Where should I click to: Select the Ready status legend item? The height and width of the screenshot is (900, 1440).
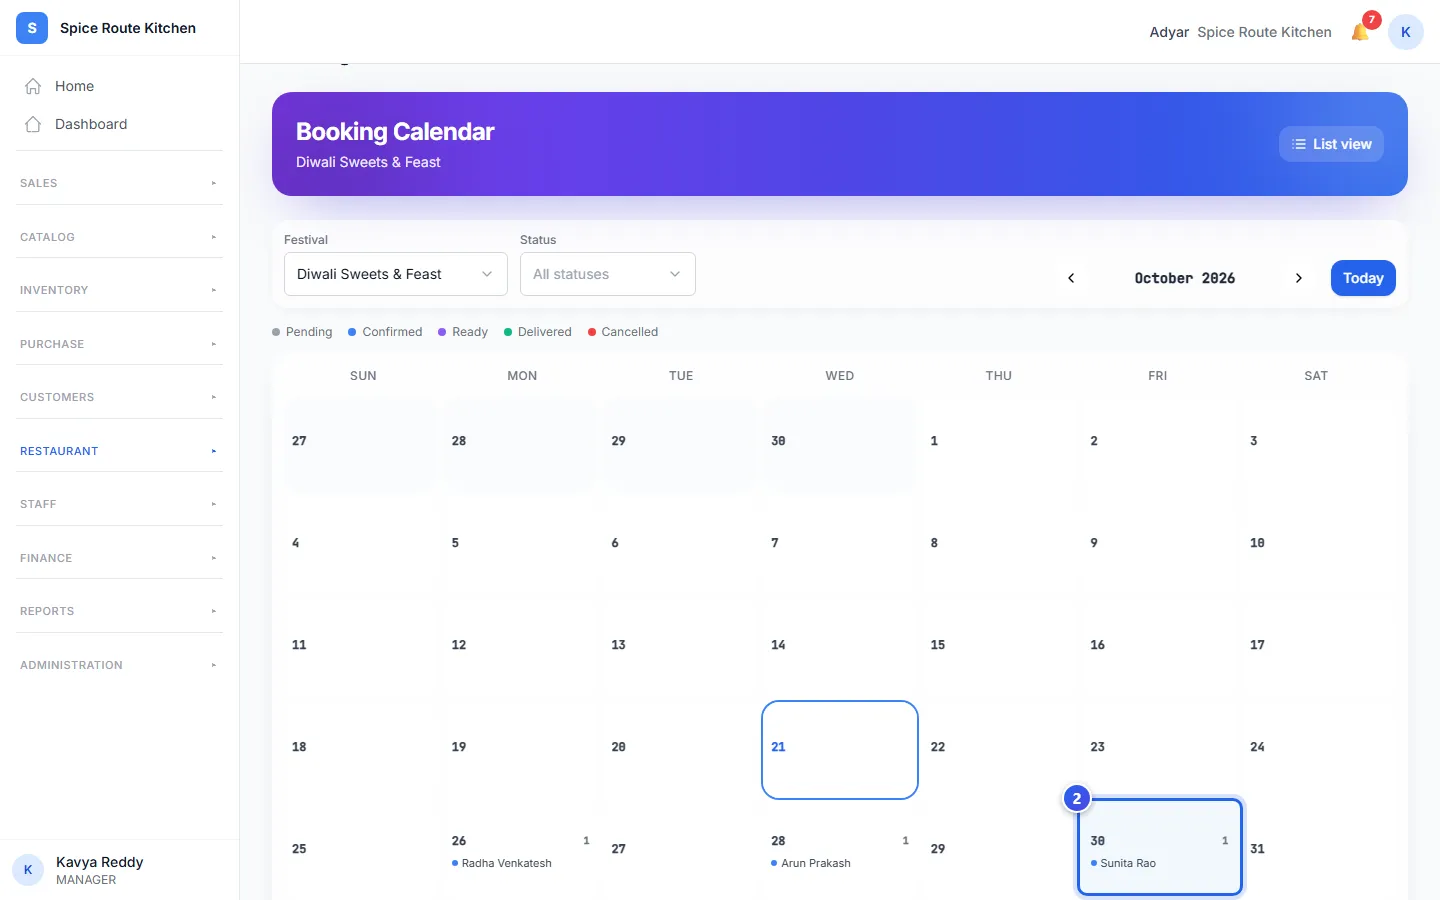point(463,332)
